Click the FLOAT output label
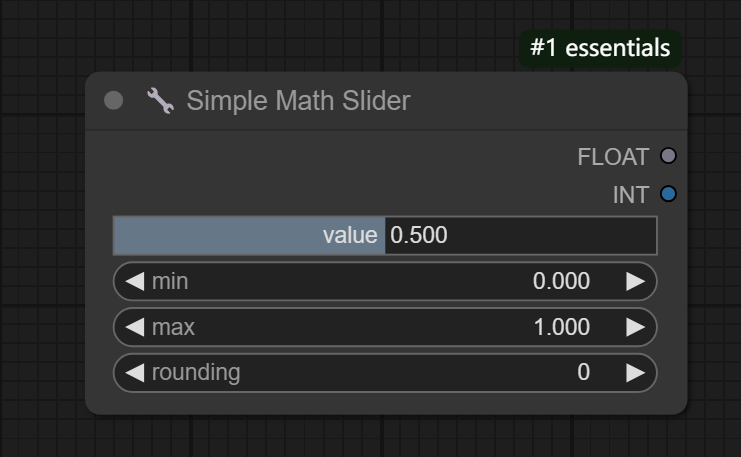Viewport: 741px width, 457px height. [613, 157]
